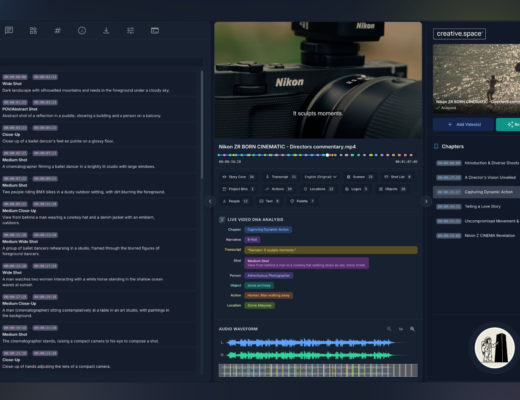Open the Text tab
520x400 pixels.
tap(269, 201)
